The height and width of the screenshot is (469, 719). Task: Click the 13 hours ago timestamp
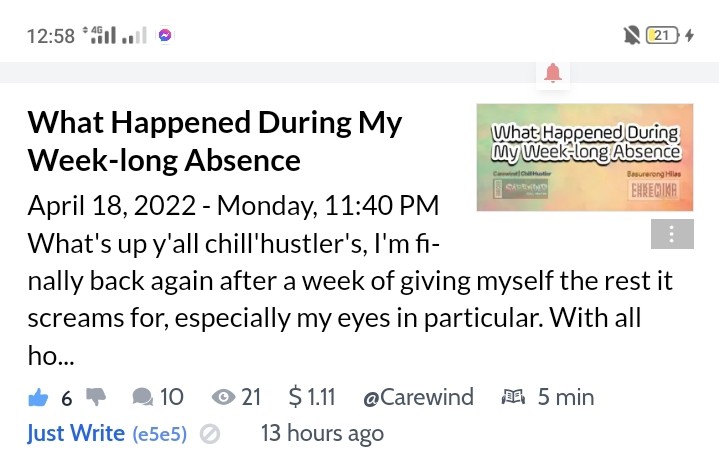click(322, 434)
